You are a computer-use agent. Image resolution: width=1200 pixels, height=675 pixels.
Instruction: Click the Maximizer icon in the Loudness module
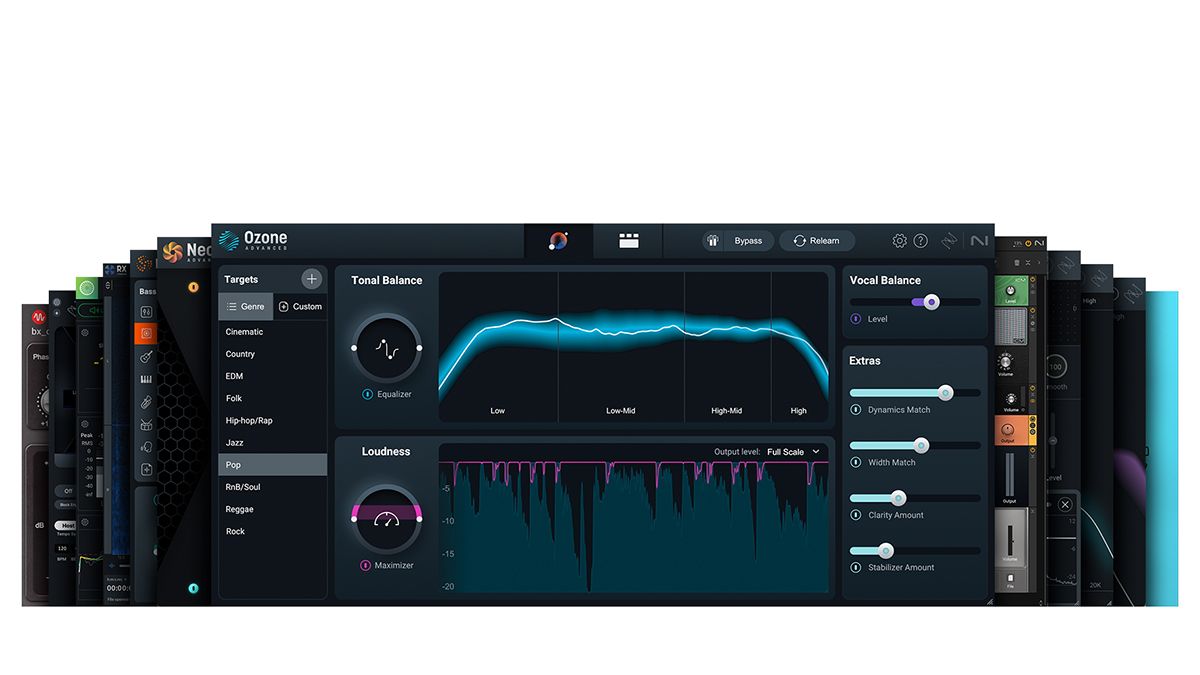(x=366, y=565)
